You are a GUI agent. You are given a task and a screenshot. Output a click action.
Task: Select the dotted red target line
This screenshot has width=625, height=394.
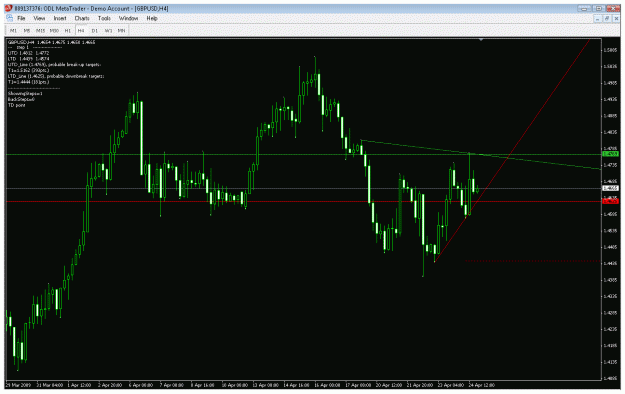coord(533,261)
